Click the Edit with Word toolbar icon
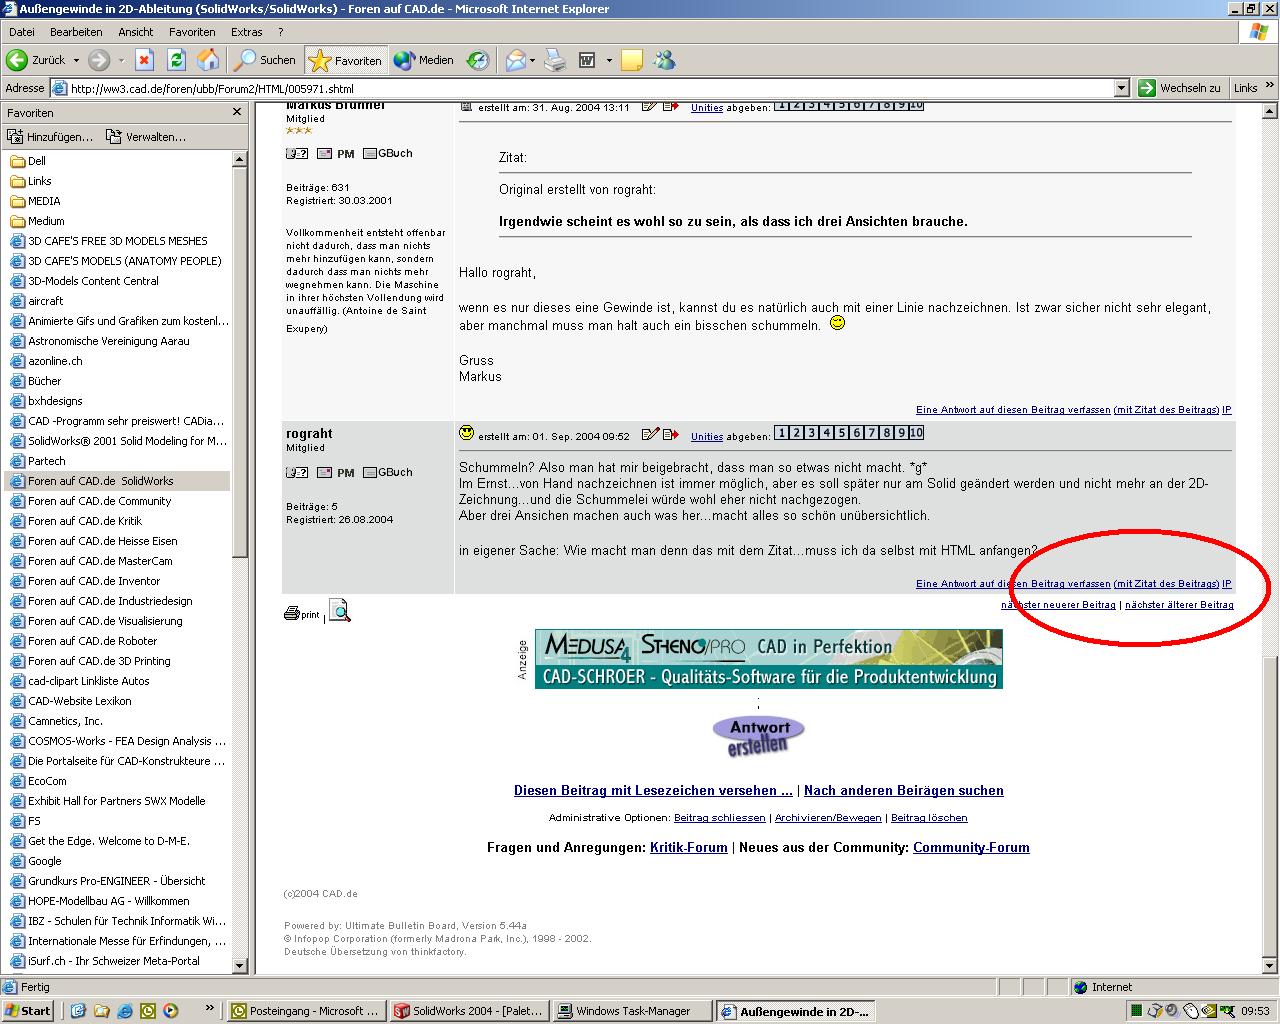 [x=587, y=60]
